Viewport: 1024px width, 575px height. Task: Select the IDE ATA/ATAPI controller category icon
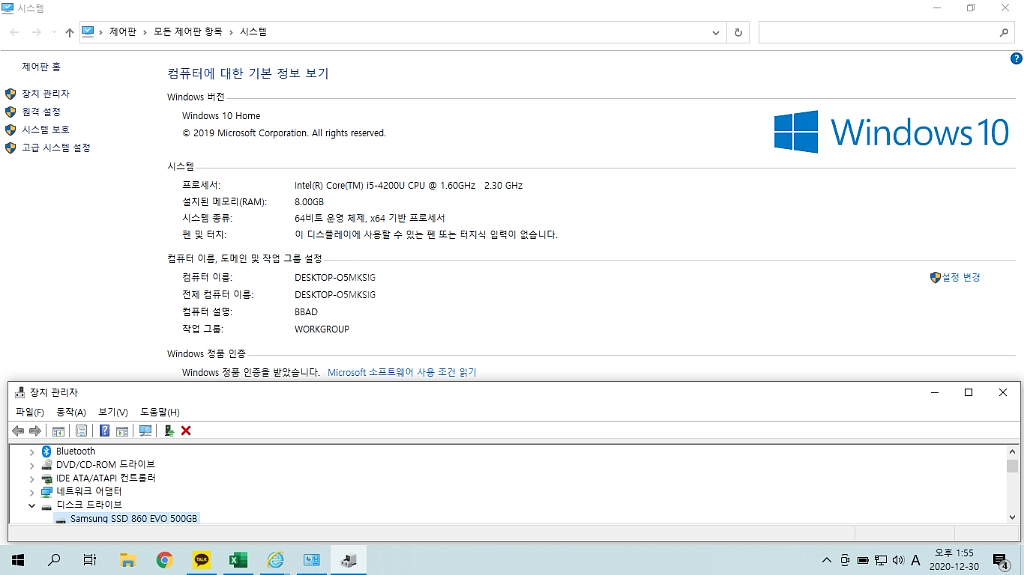(46, 478)
